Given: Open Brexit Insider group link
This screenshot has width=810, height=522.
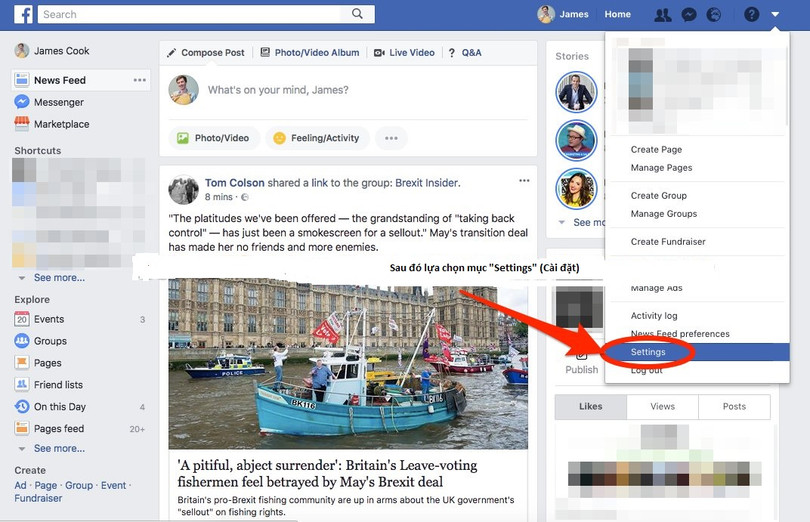Looking at the screenshot, I should point(427,182).
